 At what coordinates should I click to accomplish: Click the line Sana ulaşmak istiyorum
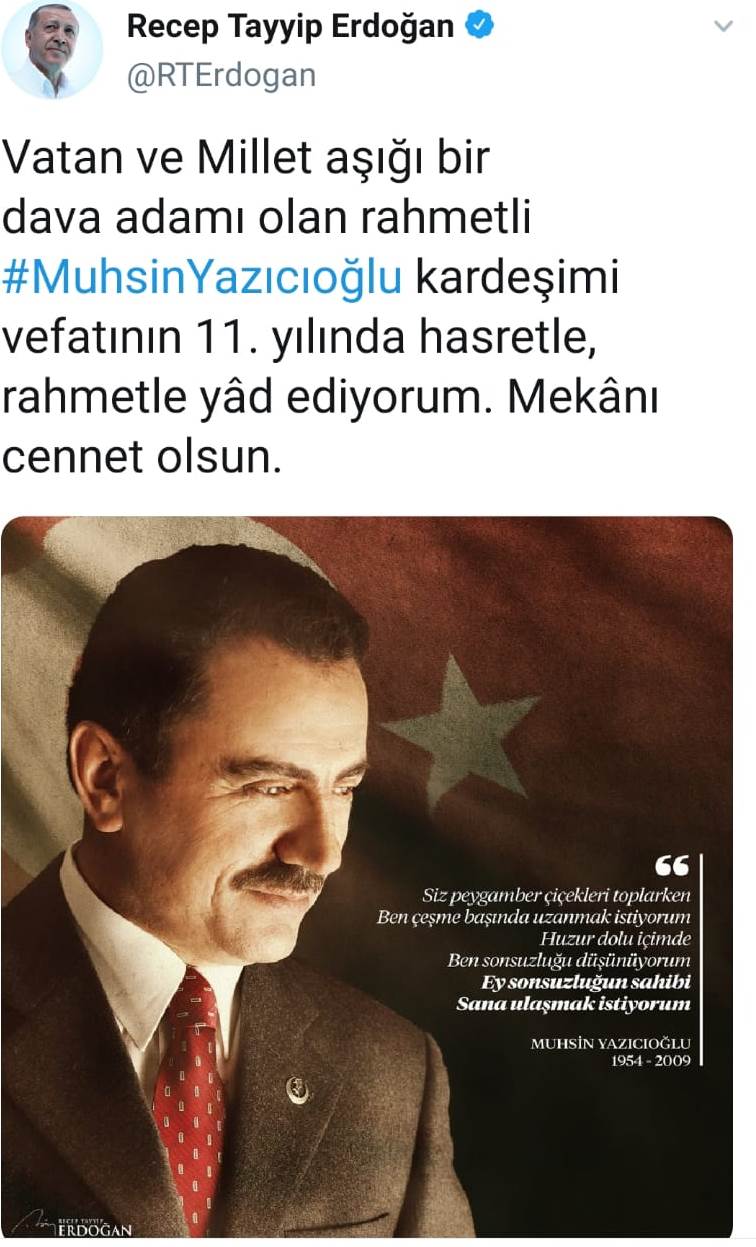pyautogui.click(x=574, y=1003)
